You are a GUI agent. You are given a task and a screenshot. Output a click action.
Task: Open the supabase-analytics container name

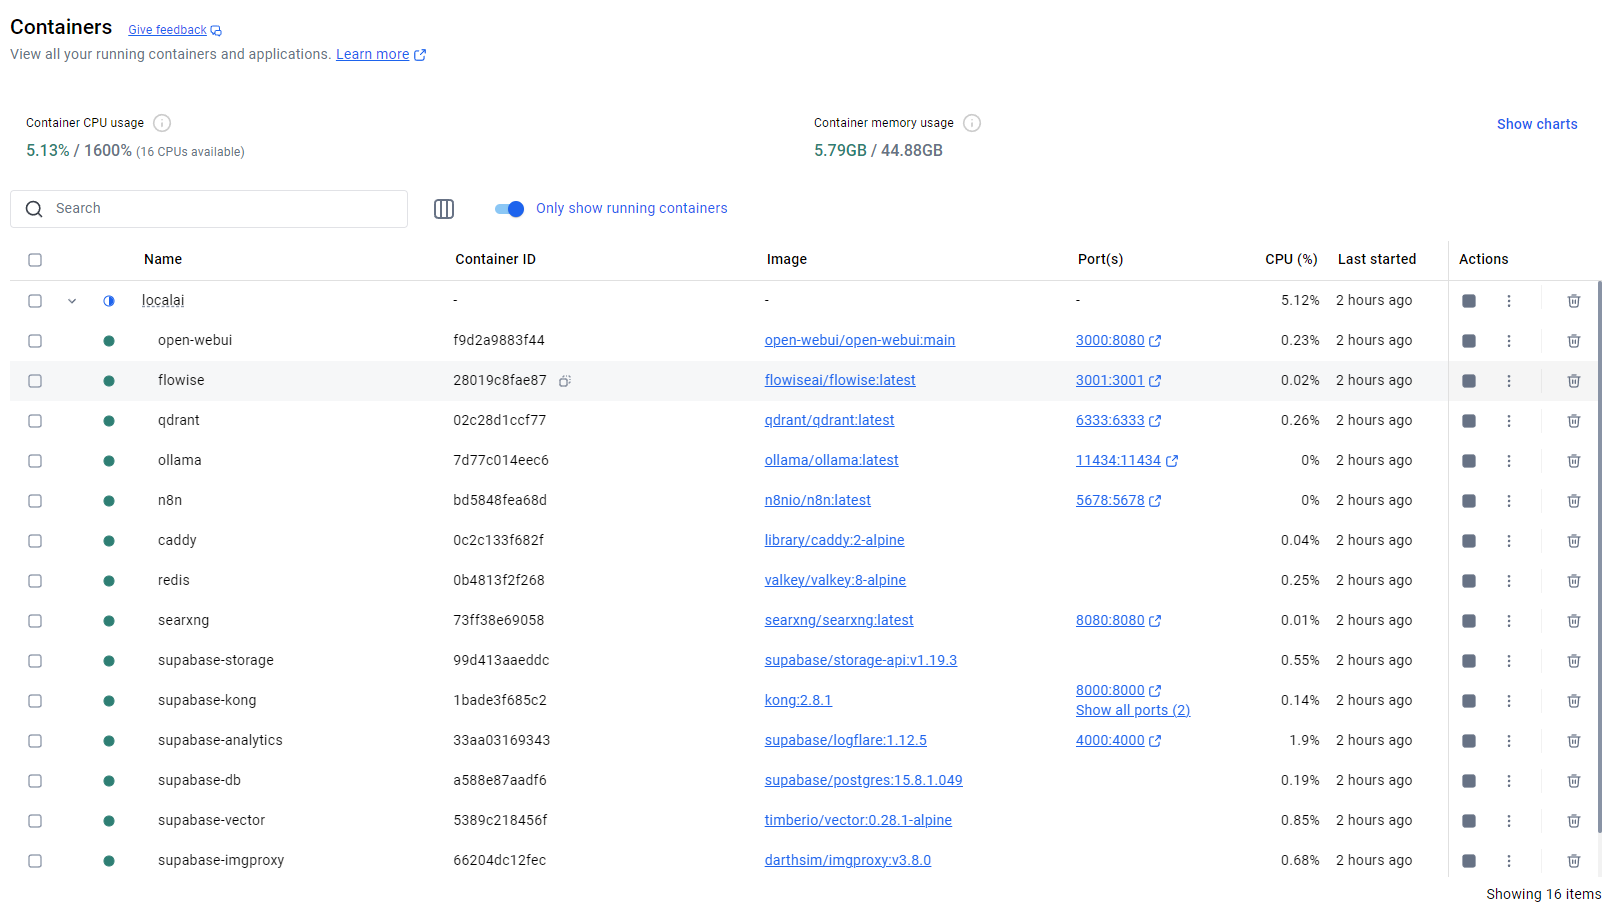click(x=220, y=740)
